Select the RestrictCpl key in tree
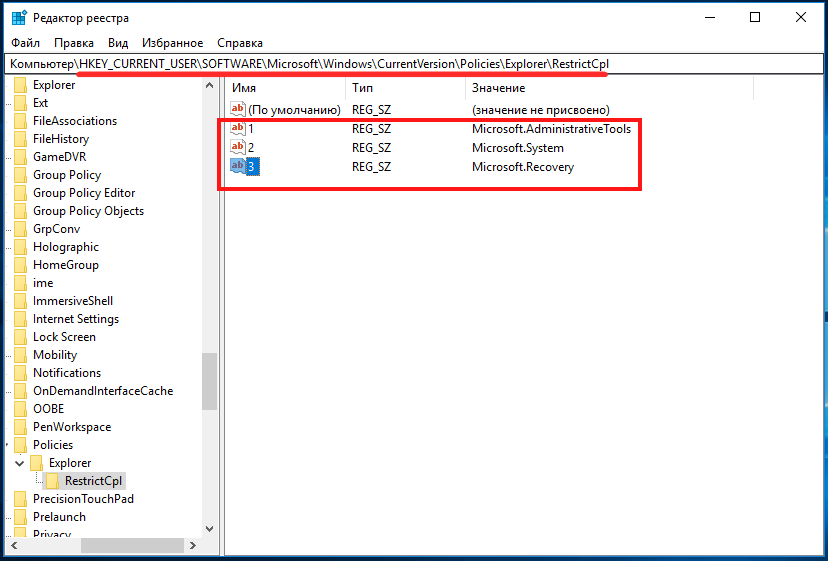Image resolution: width=828 pixels, height=561 pixels. pos(93,481)
